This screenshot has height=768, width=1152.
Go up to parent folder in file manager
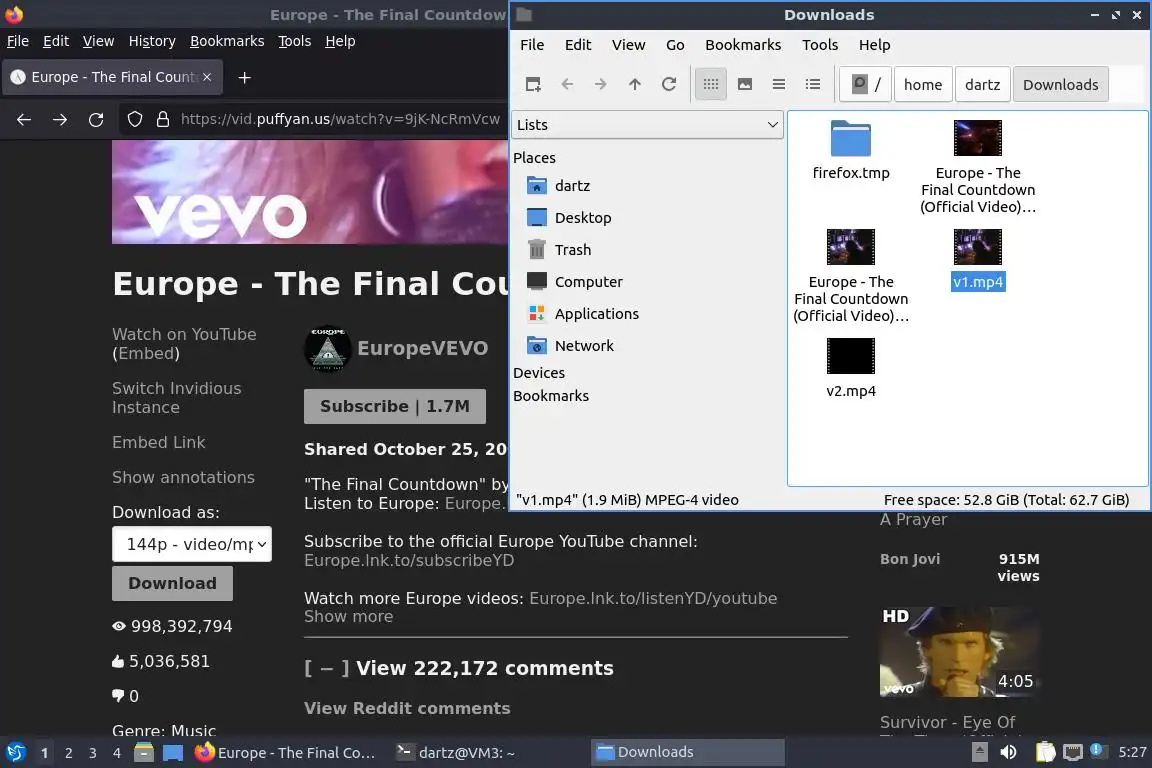[635, 85]
